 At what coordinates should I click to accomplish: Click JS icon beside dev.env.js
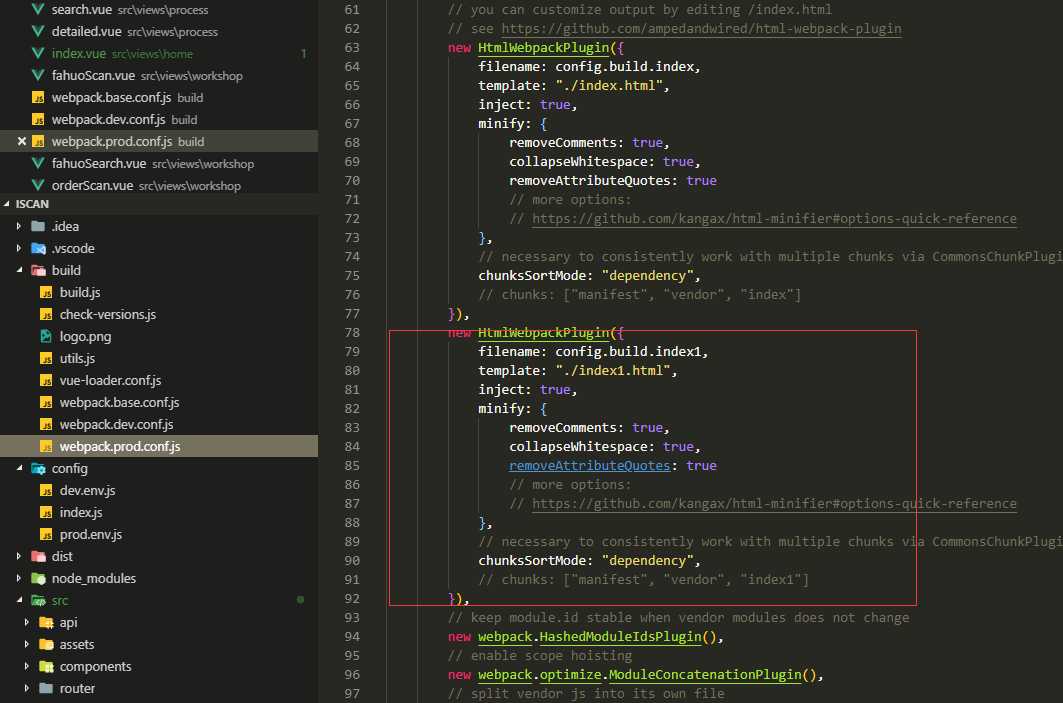(x=46, y=490)
